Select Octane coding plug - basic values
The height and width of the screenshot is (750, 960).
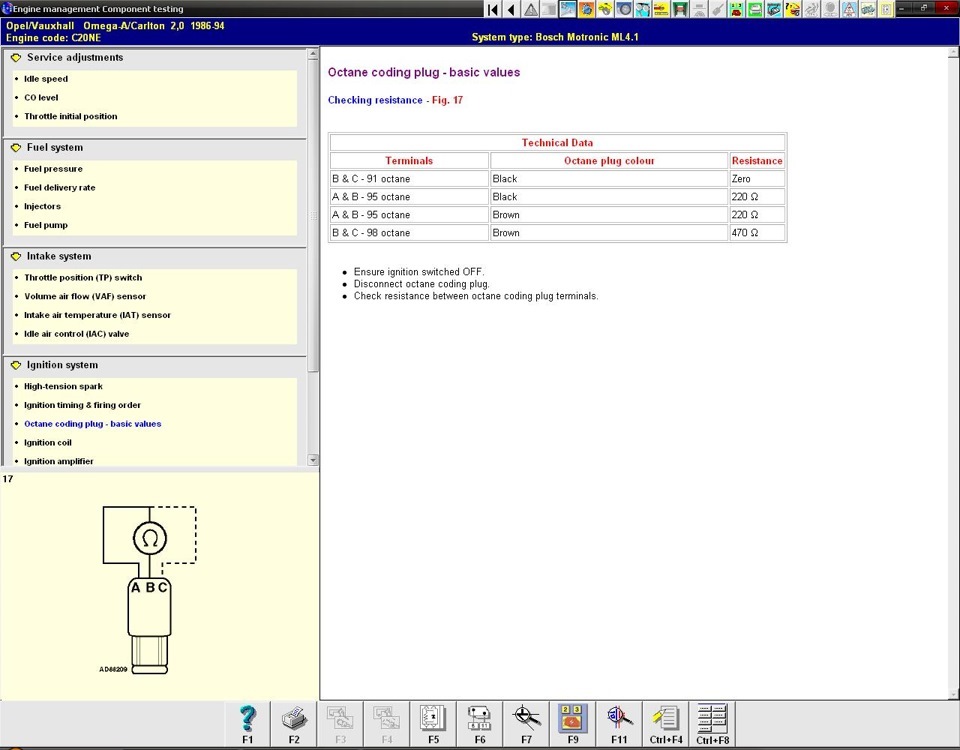[x=92, y=424]
